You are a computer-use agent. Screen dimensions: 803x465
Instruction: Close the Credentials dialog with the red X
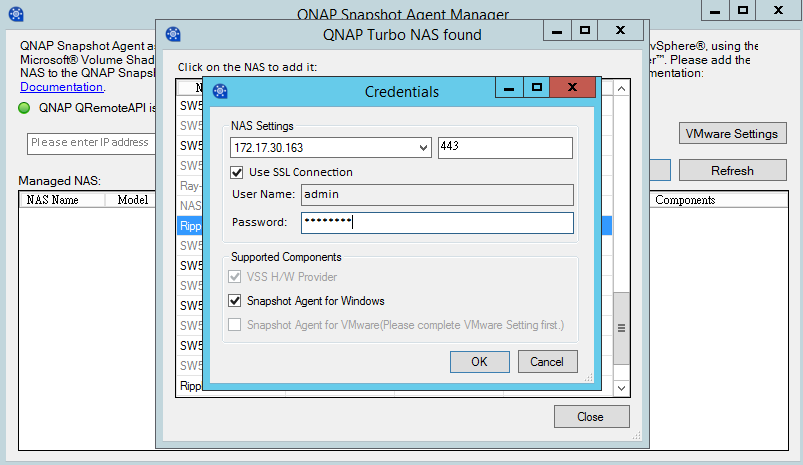pyautogui.click(x=572, y=88)
